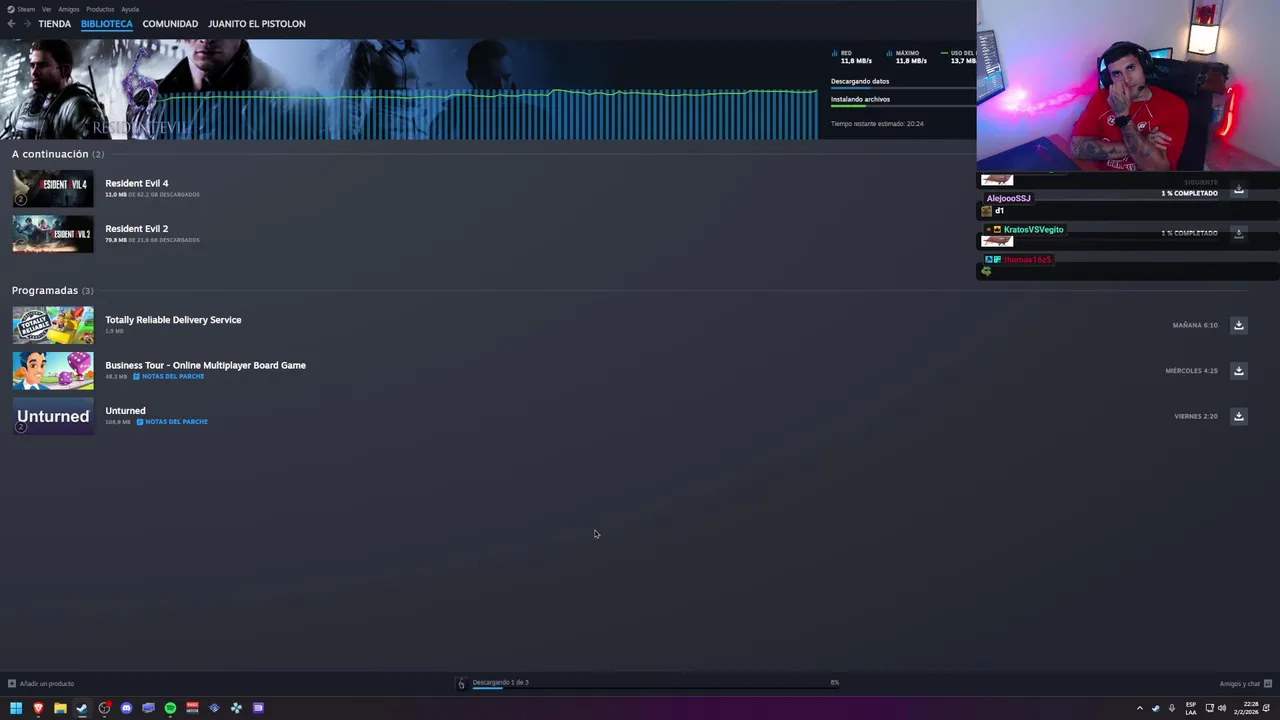Click 'Tiempo restante estimado: 20:24' text
1280x720 pixels.
(877, 124)
